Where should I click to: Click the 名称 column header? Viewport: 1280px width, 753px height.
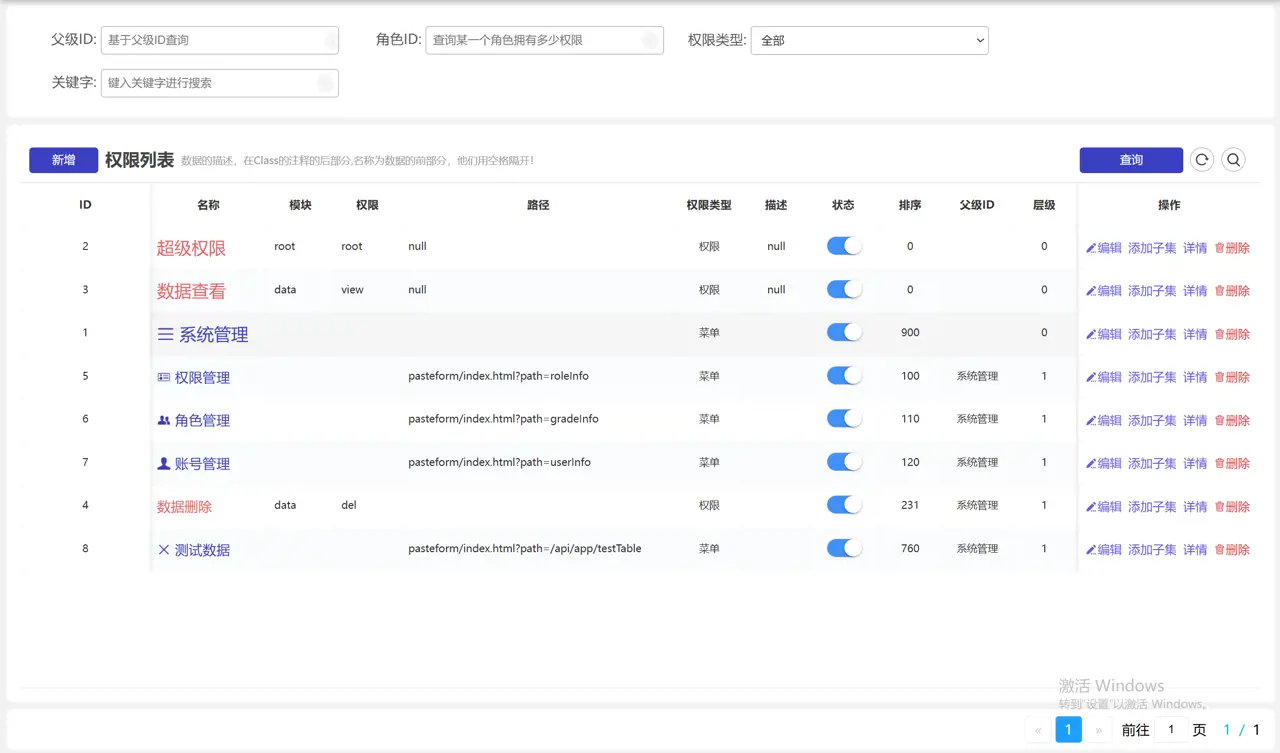coord(208,205)
